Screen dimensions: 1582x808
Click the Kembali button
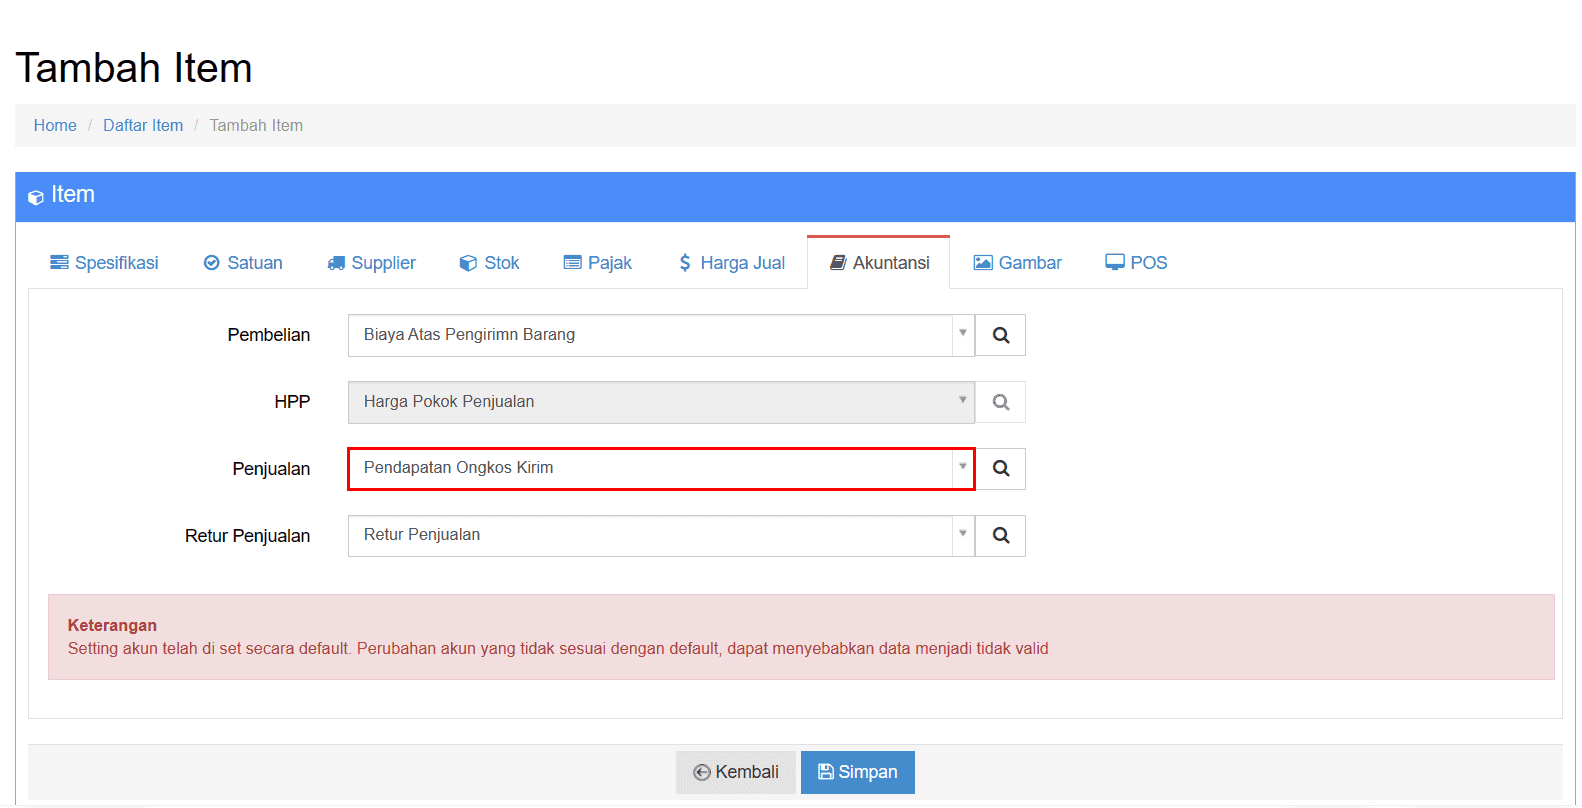click(736, 772)
